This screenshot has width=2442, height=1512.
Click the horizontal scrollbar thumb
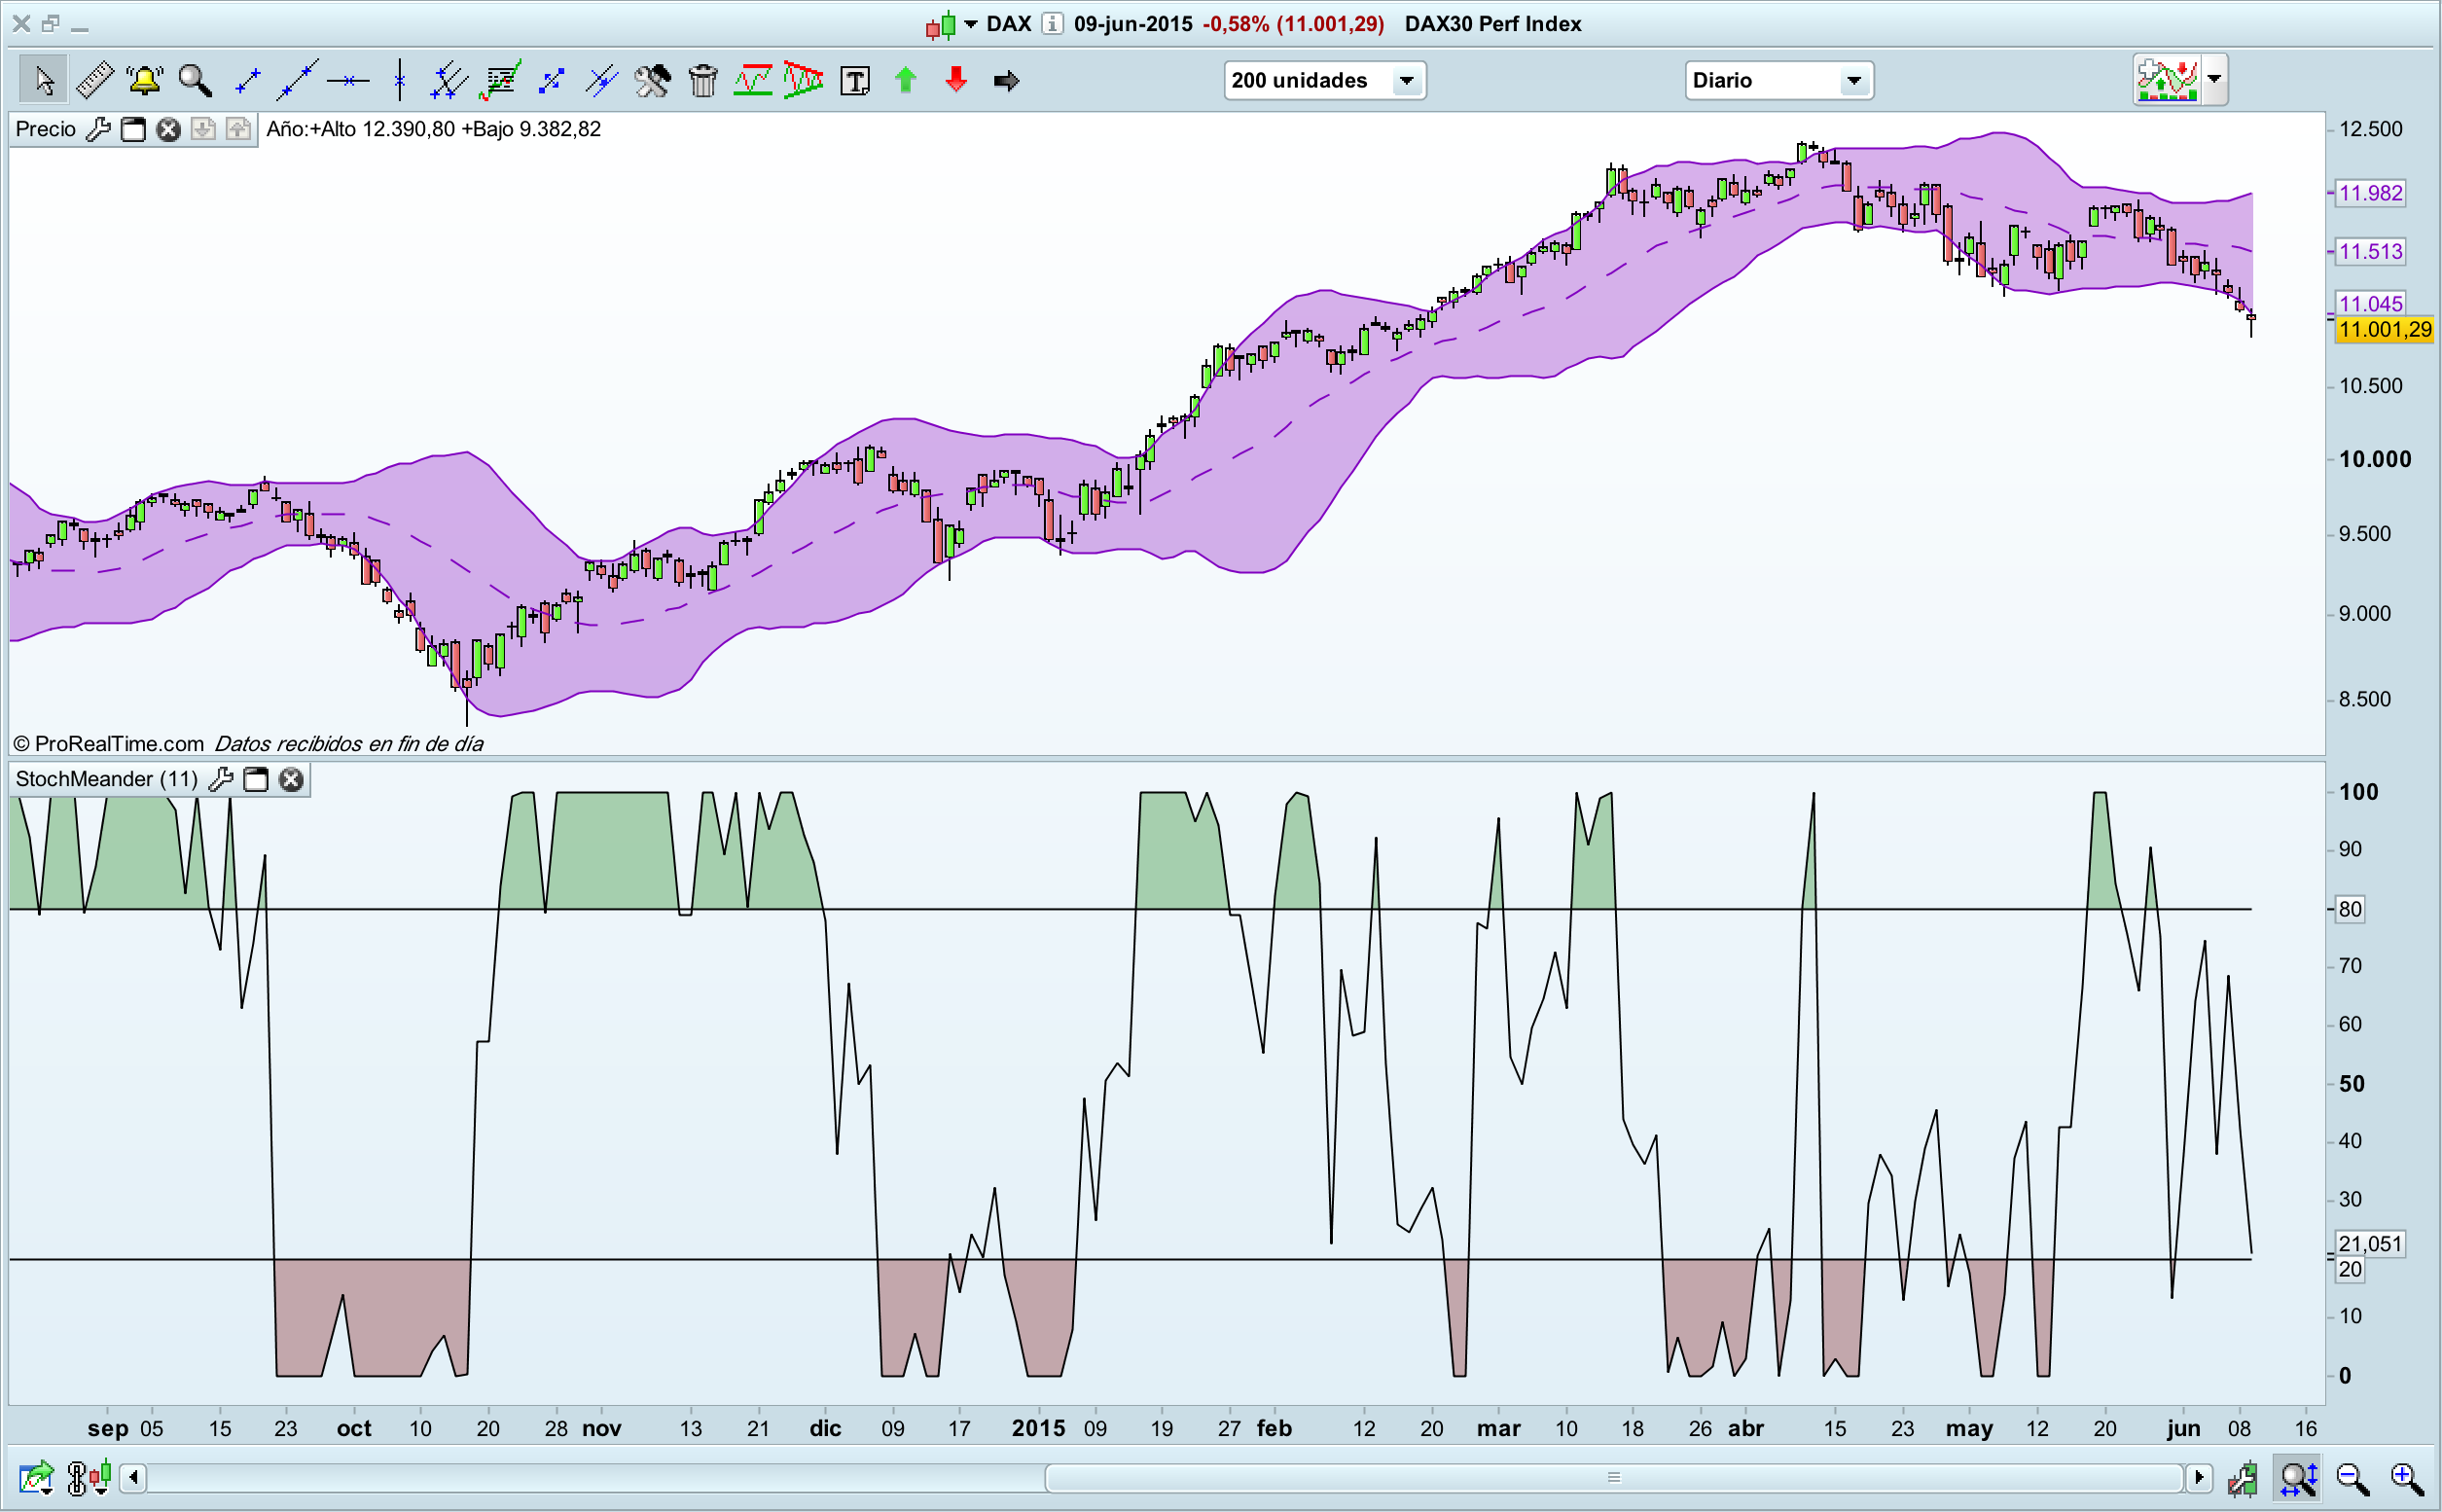click(1612, 1477)
